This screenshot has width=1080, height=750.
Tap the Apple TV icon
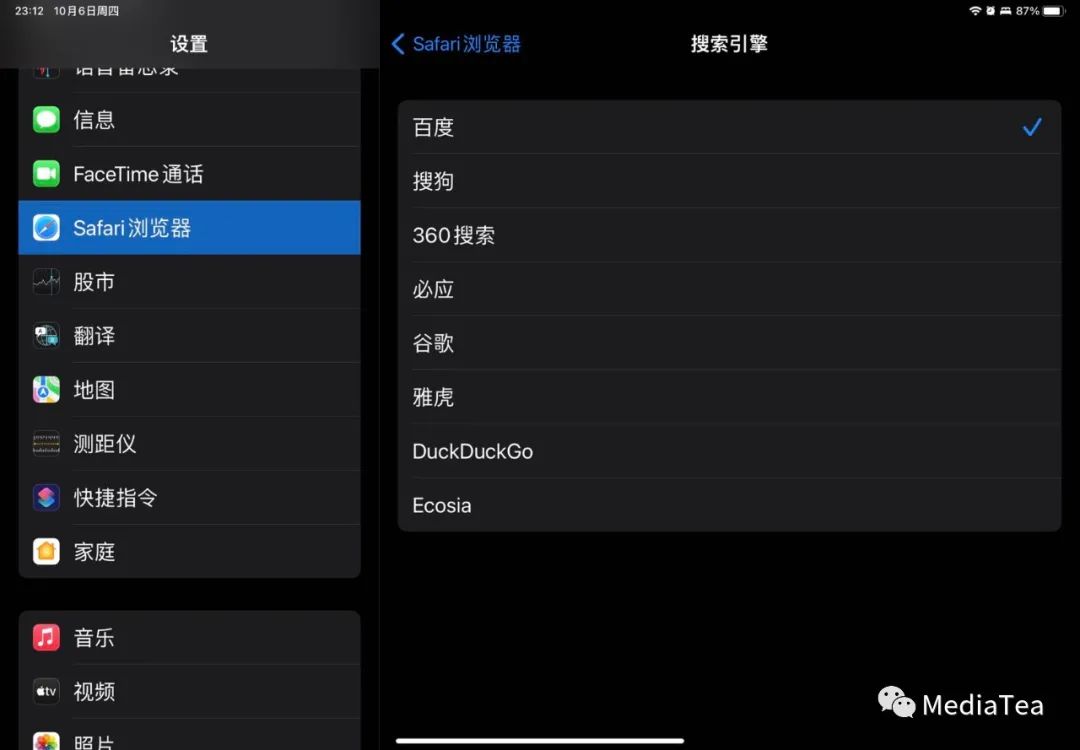coord(46,691)
